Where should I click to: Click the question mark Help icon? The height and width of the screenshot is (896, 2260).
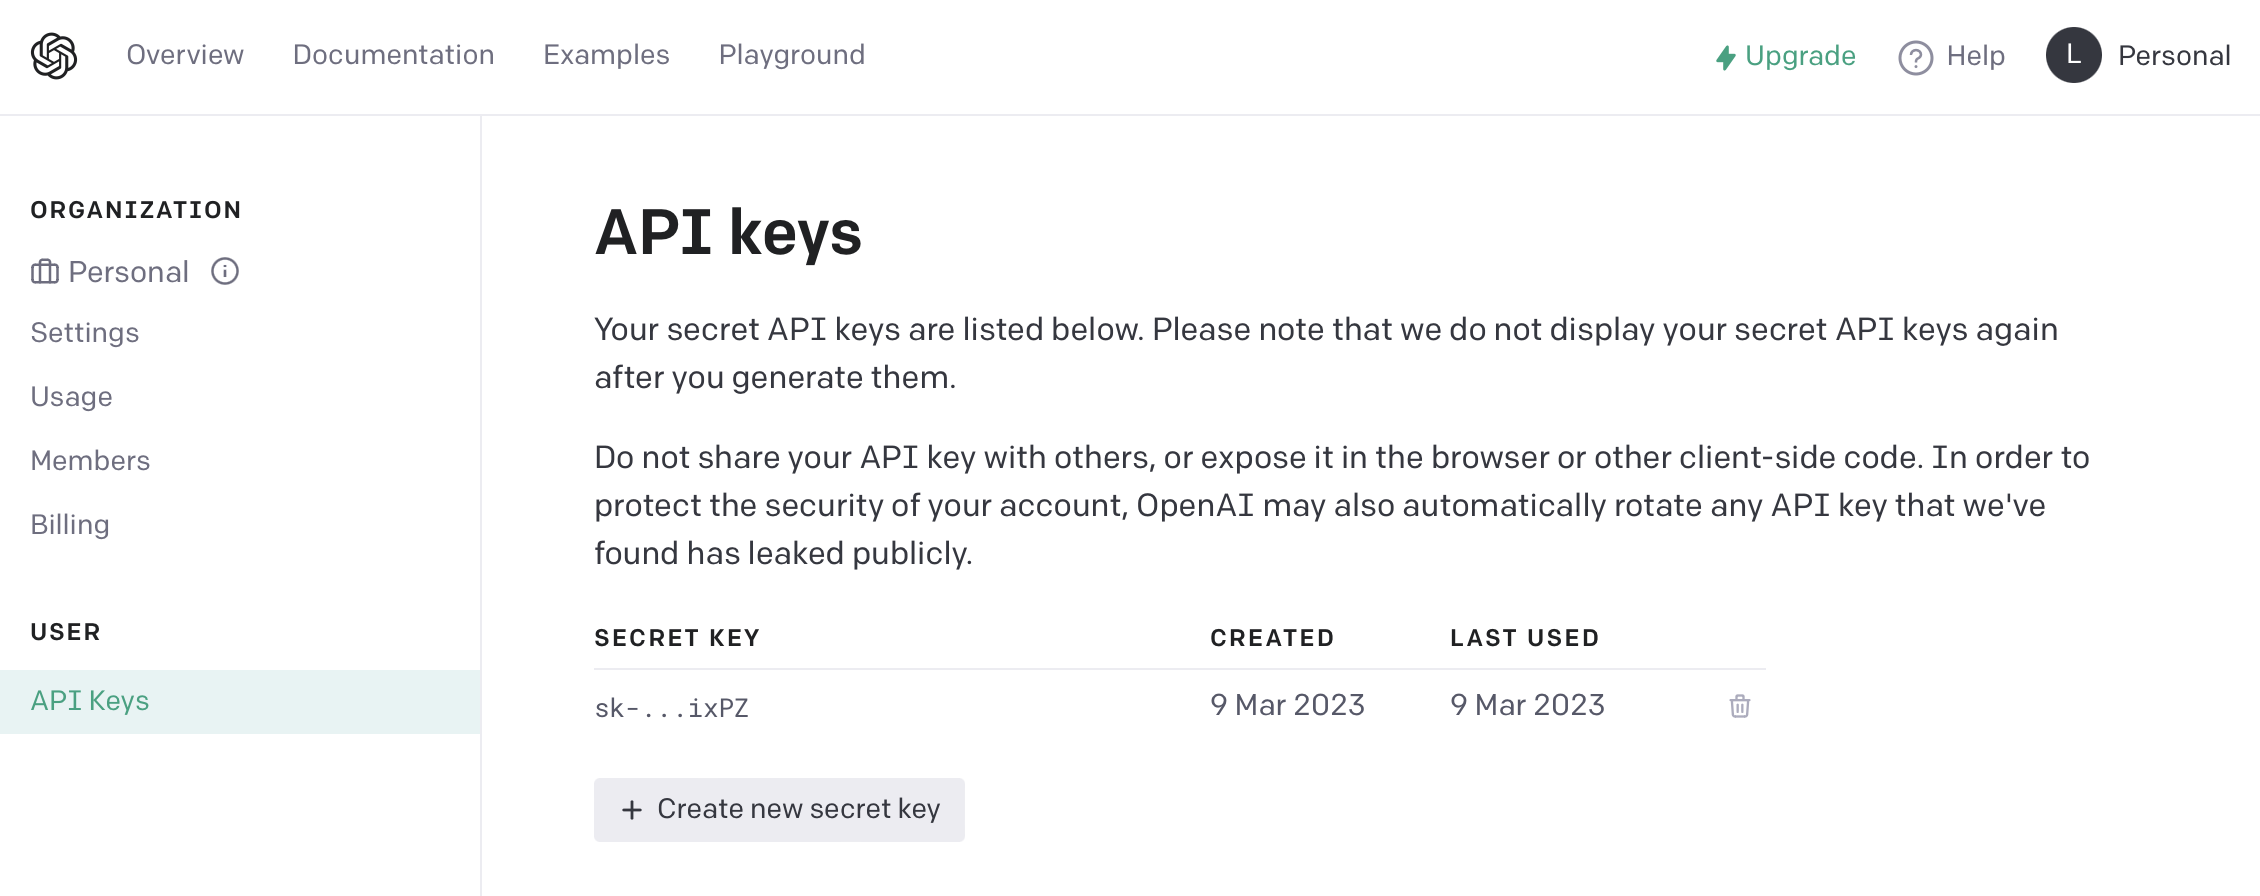(1915, 57)
